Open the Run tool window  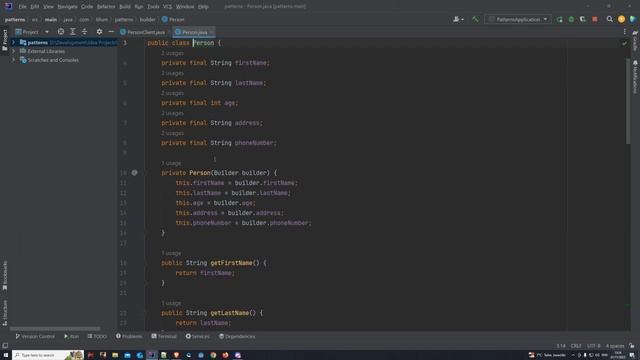[71, 336]
